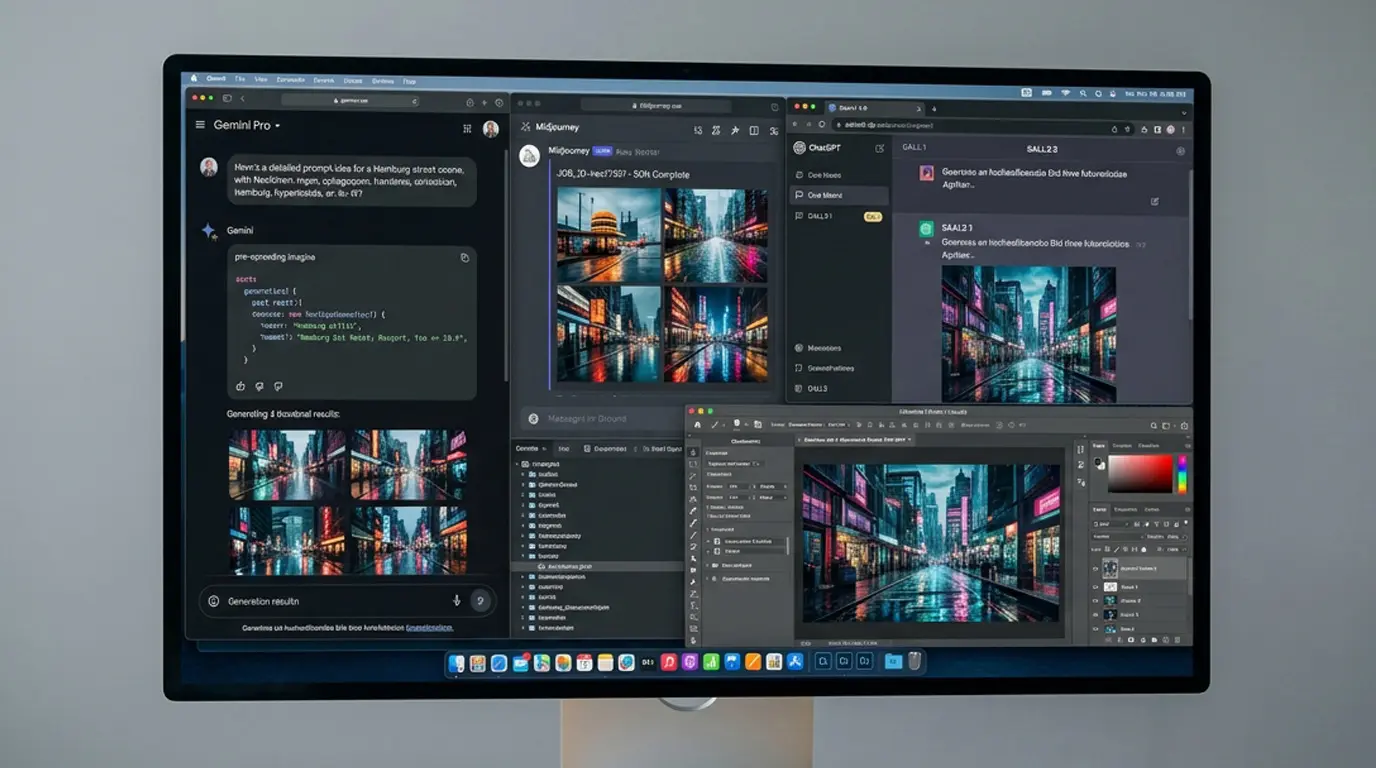This screenshot has width=1376, height=768.
Task: Click the microphone icon in Gemini input
Action: [457, 600]
